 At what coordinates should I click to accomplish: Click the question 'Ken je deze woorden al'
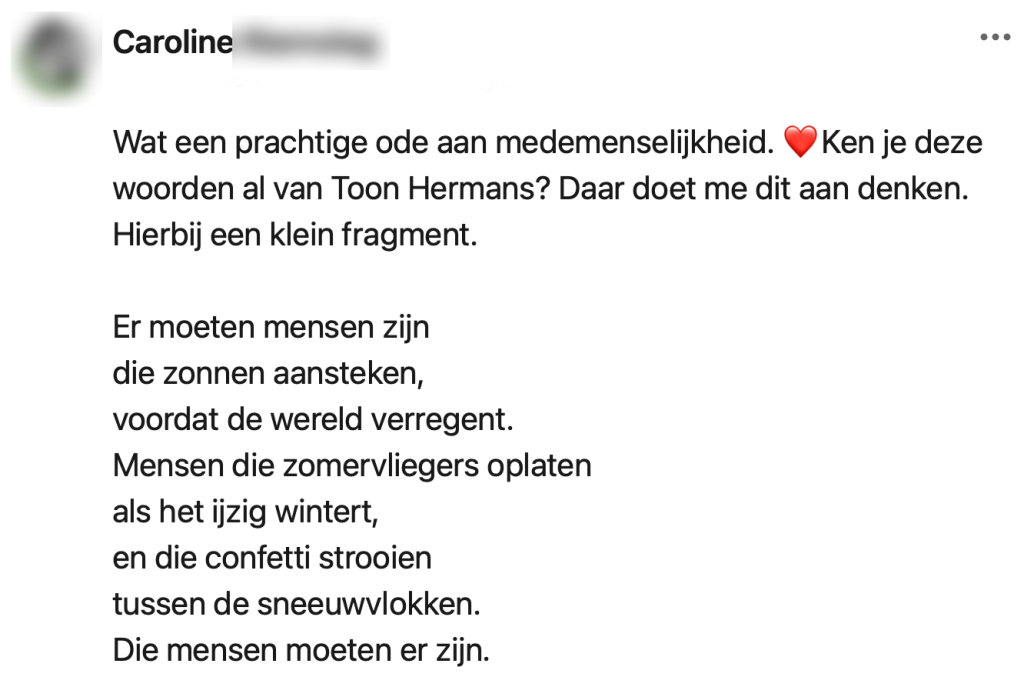(x=900, y=141)
